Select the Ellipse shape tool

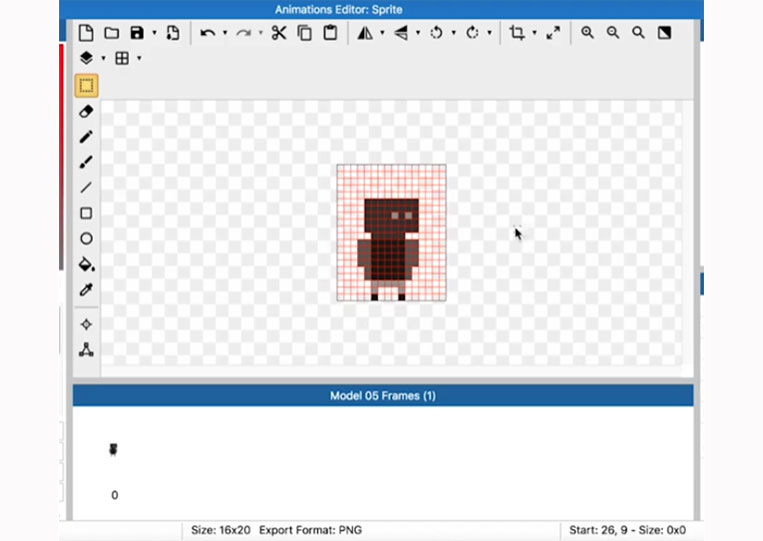[86, 239]
